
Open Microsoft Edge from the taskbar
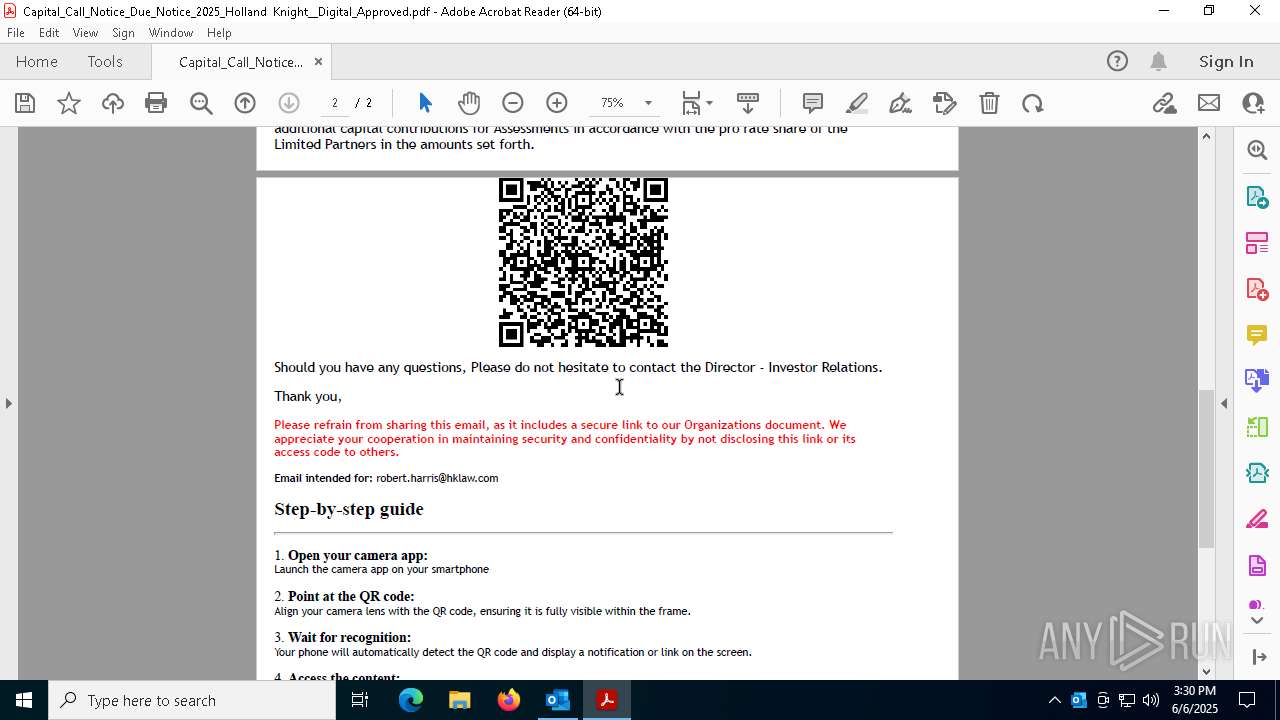tap(411, 700)
